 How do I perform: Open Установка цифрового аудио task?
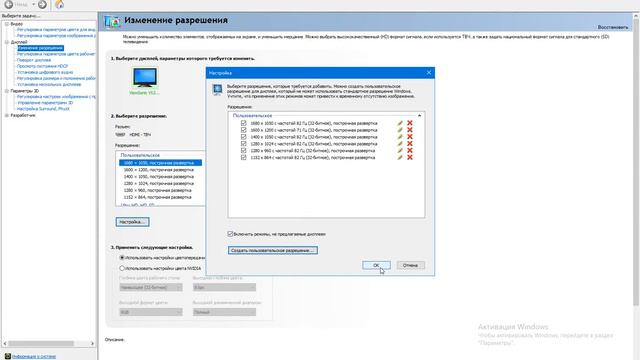pos(45,72)
